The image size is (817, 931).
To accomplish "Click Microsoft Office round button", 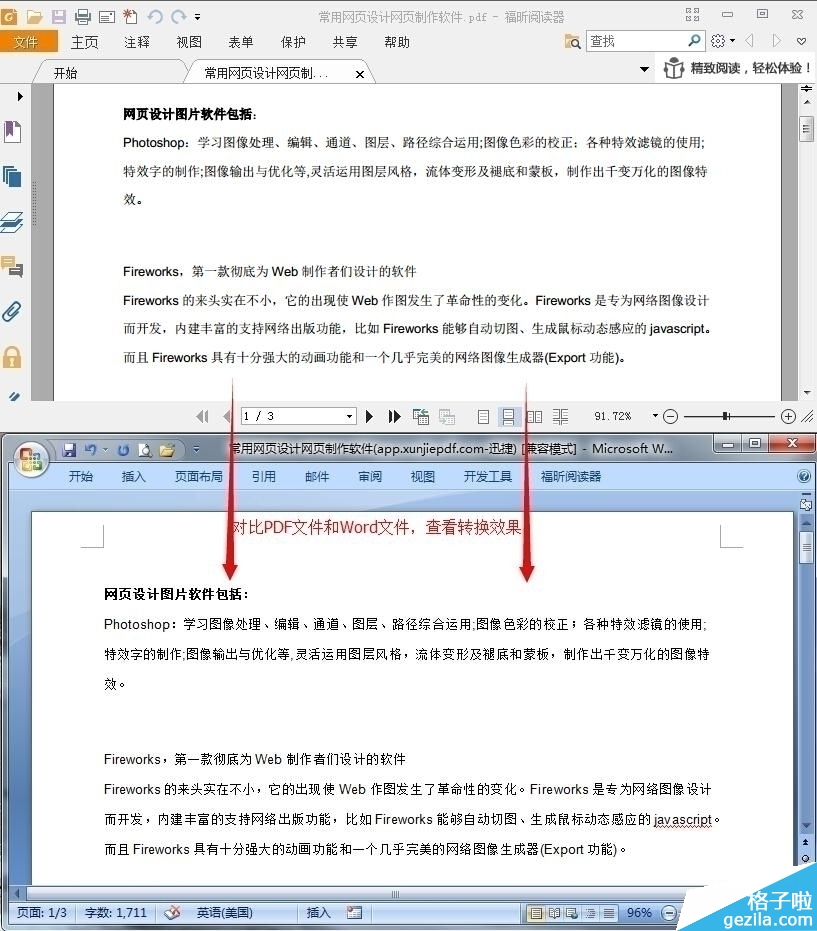I will click(31, 459).
